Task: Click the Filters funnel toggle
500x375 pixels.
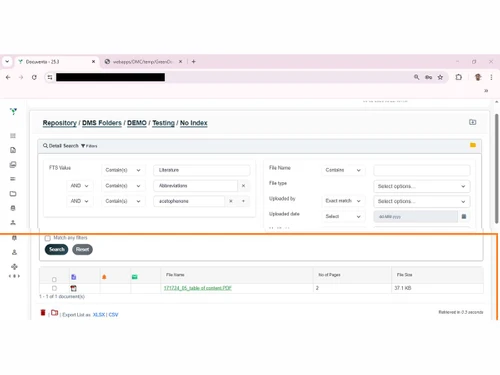Action: [89, 146]
